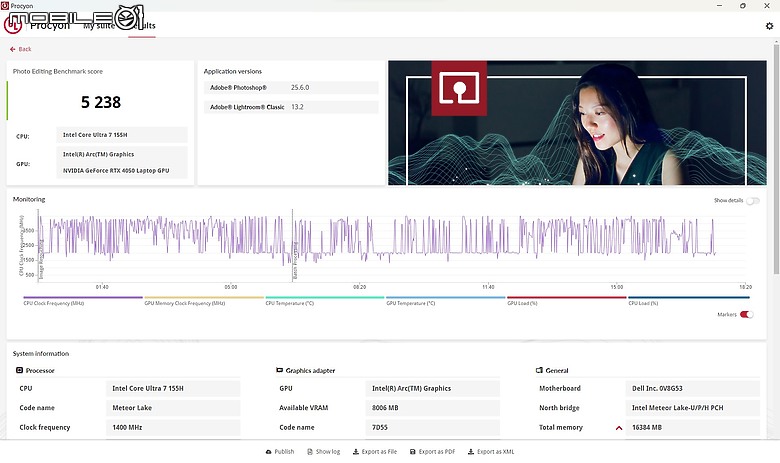Viewport: 780px width, 463px height.
Task: Collapse the Total memory row chevron
Action: [x=619, y=428]
